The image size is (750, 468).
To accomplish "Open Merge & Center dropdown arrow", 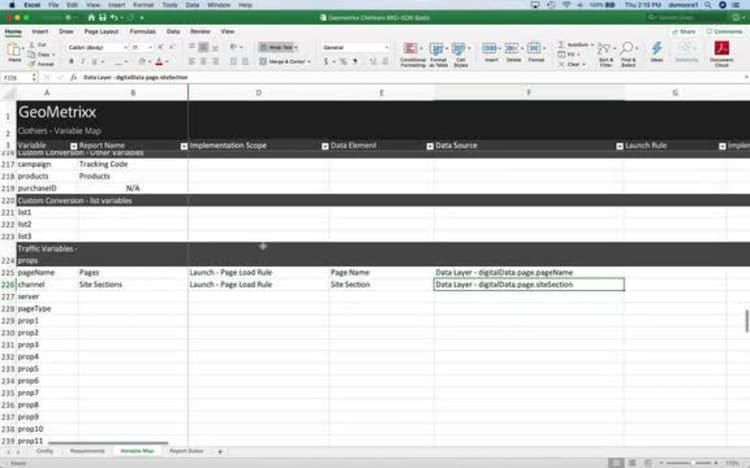I will [309, 61].
